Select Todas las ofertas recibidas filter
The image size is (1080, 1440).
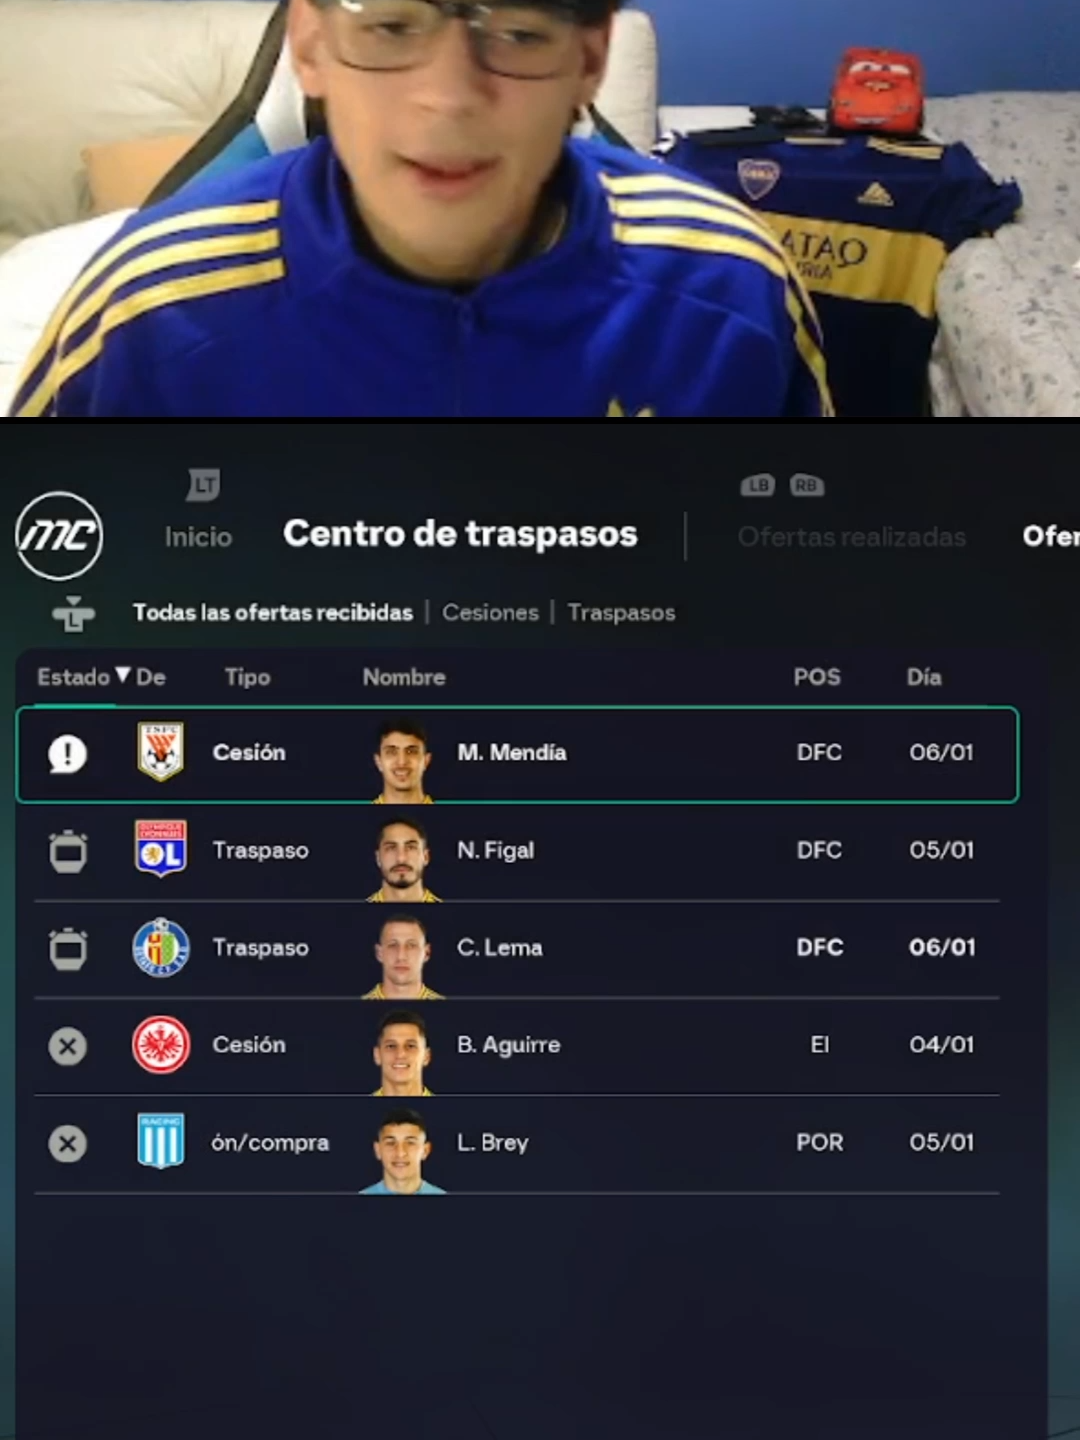click(273, 612)
